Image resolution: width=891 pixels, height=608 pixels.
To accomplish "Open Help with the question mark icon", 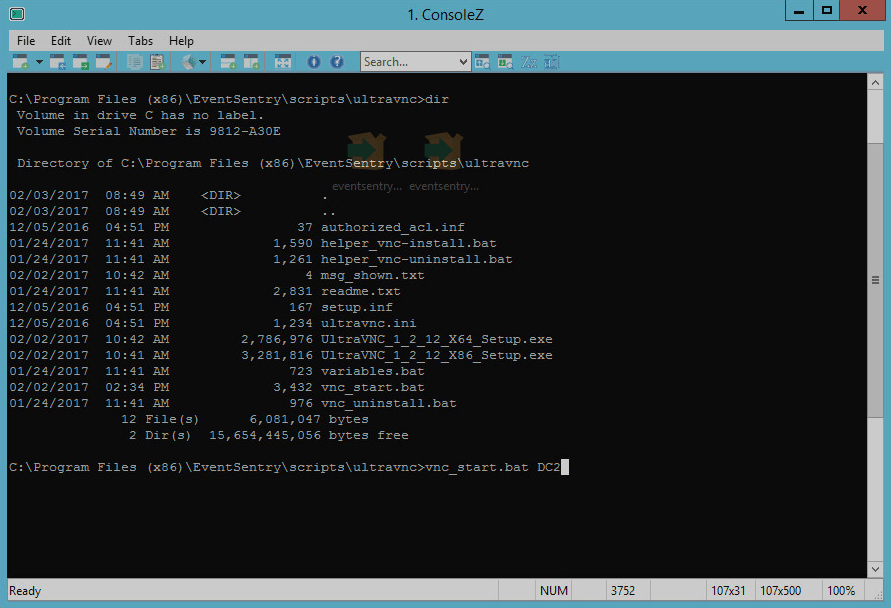I will coord(337,61).
